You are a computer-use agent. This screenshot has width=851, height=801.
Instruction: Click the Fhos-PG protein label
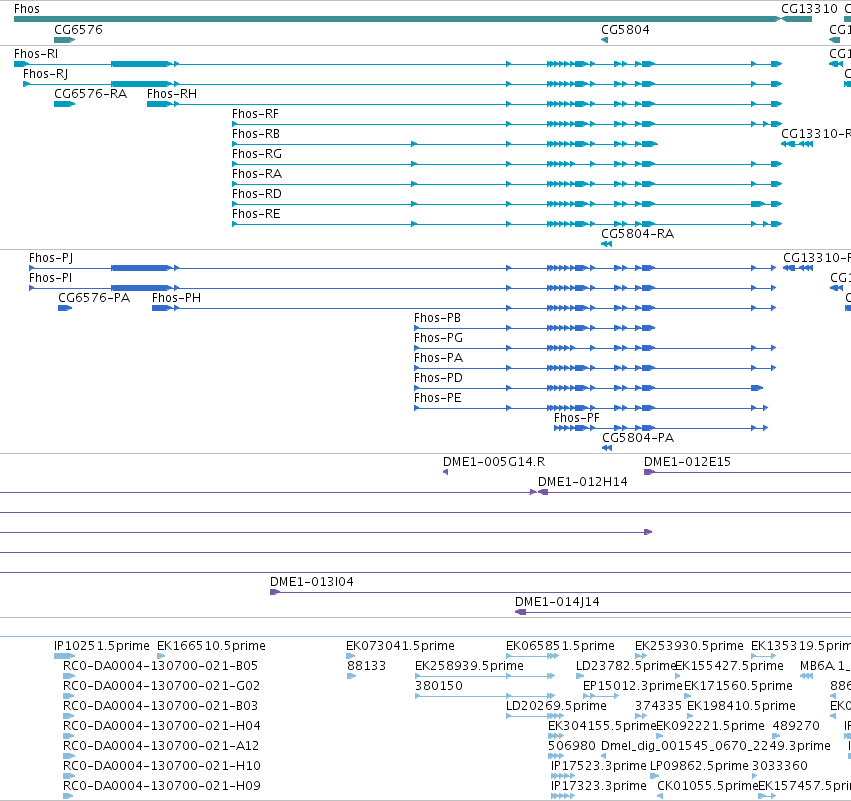[439, 338]
